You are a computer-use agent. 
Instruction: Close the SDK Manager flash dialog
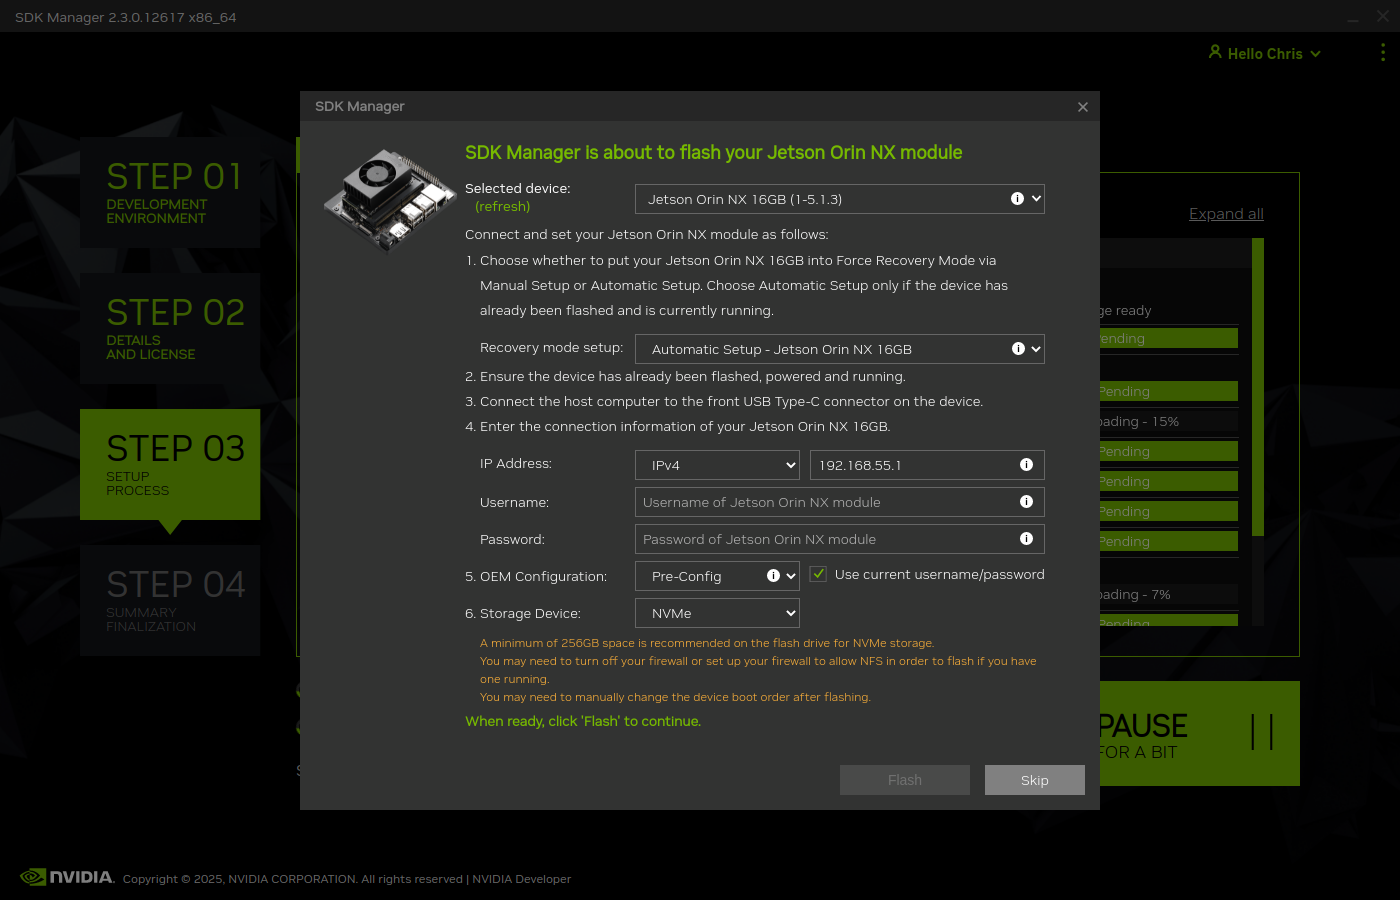[x=1082, y=107]
